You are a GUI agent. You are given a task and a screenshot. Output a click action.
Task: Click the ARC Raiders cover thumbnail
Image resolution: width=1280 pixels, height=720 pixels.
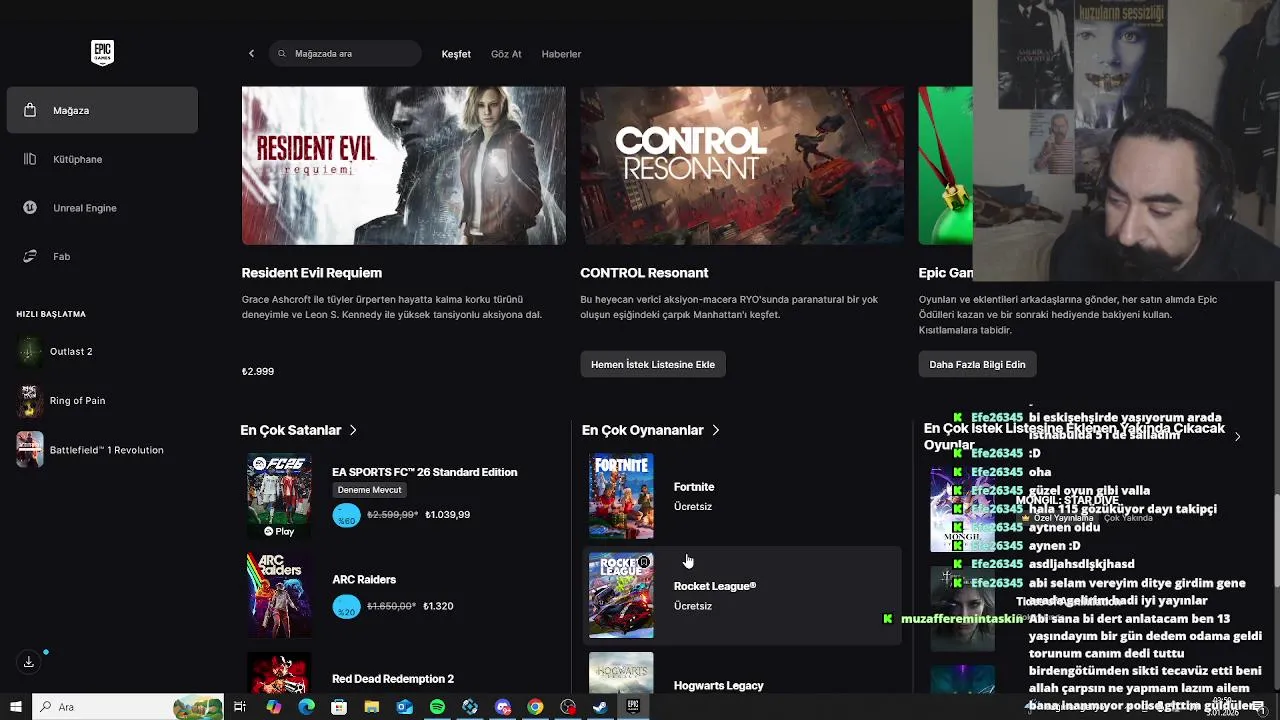coord(279,595)
